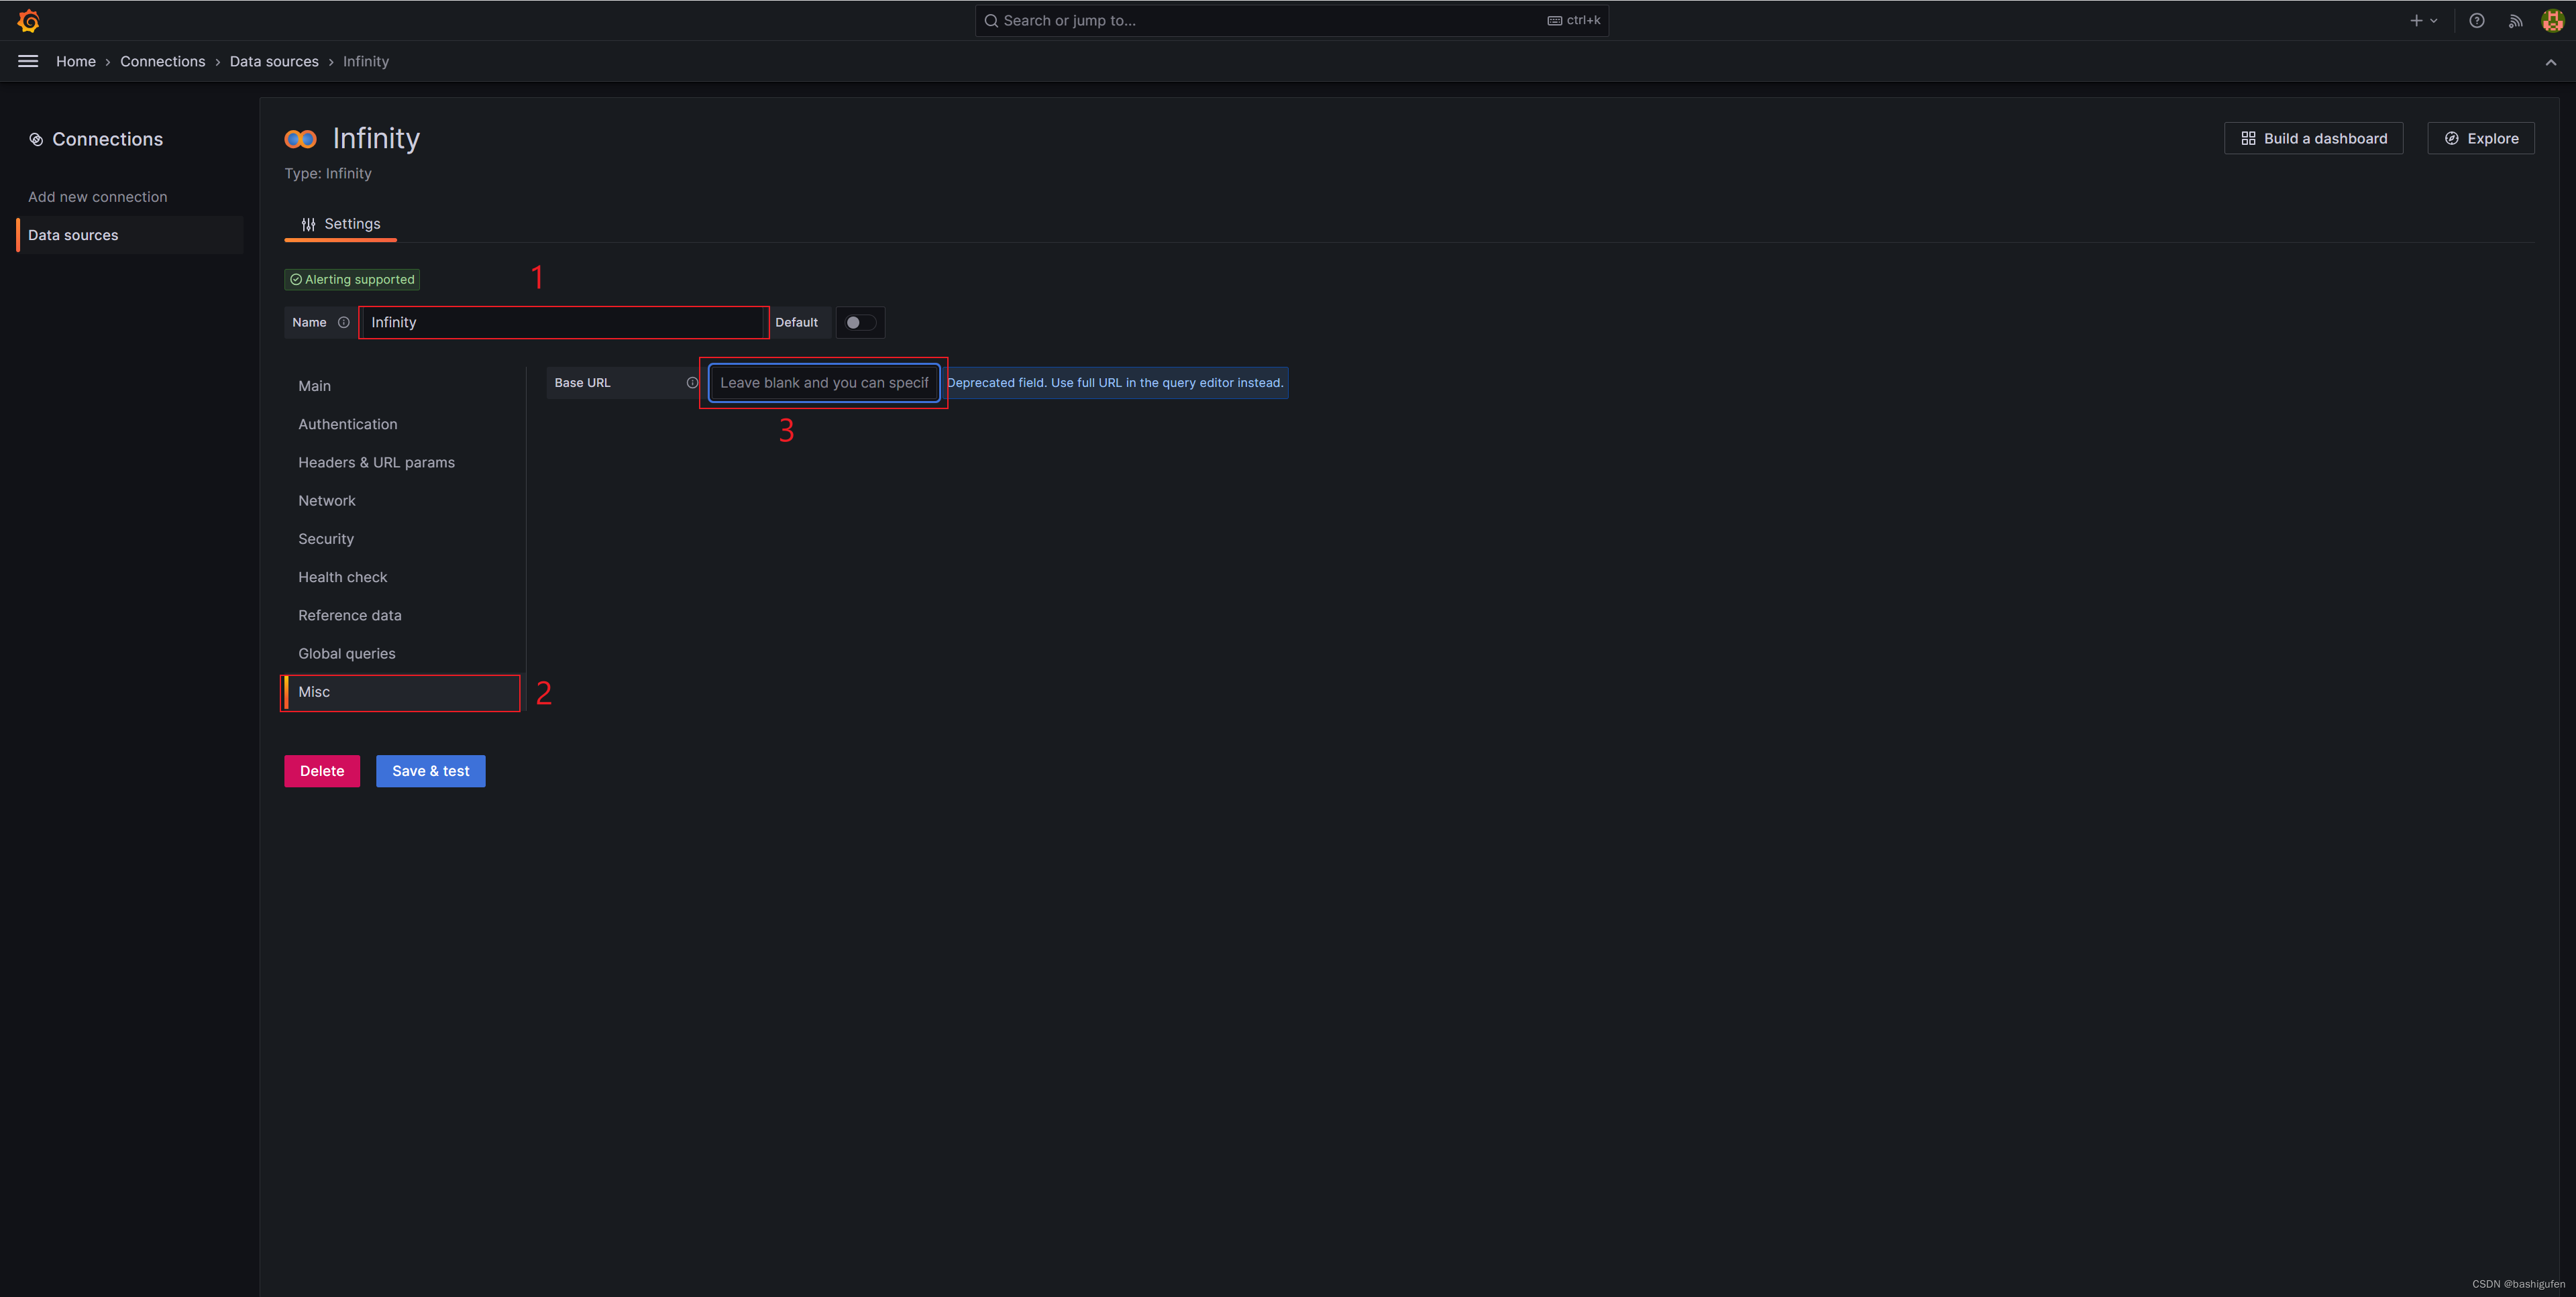The image size is (2576, 1297).
Task: Open the hamburger navigation menu
Action: [28, 61]
